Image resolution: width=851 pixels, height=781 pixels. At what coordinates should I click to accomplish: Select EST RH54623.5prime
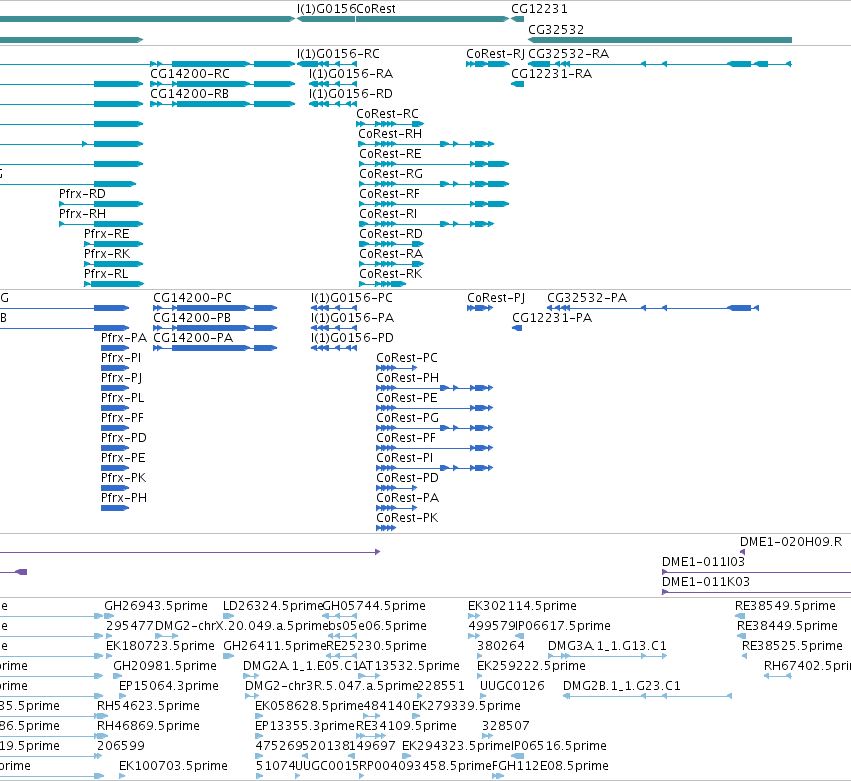click(103, 716)
